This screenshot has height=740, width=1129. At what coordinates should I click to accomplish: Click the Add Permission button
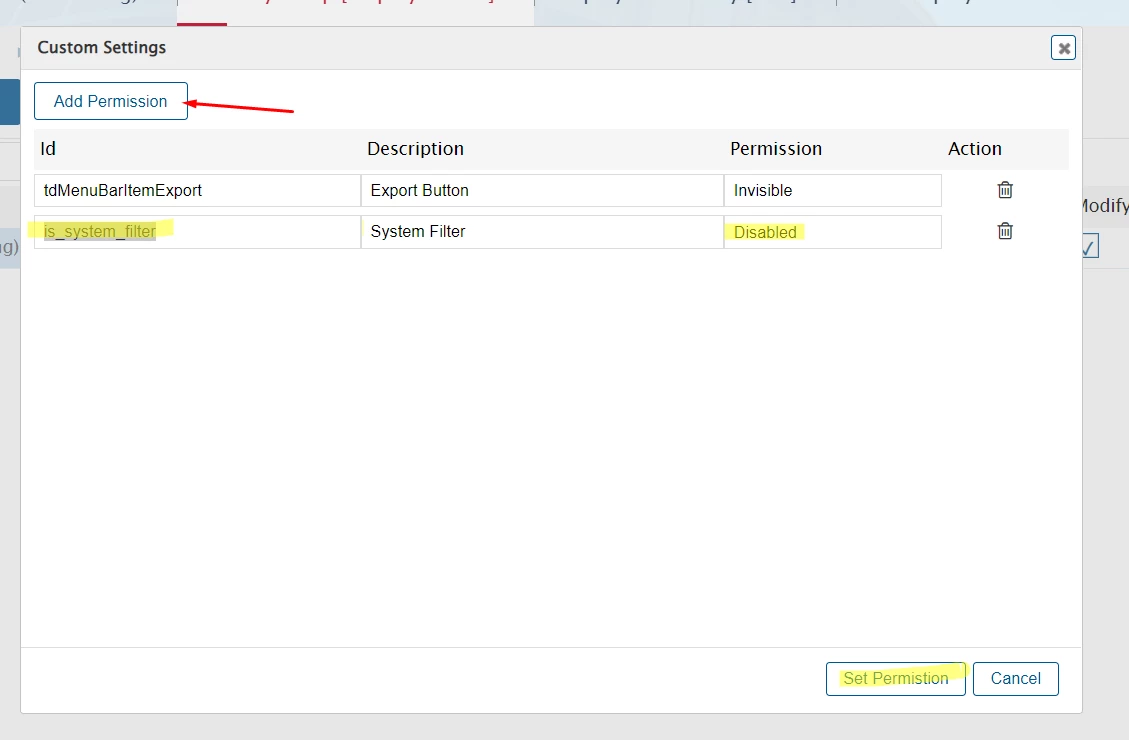pos(111,101)
